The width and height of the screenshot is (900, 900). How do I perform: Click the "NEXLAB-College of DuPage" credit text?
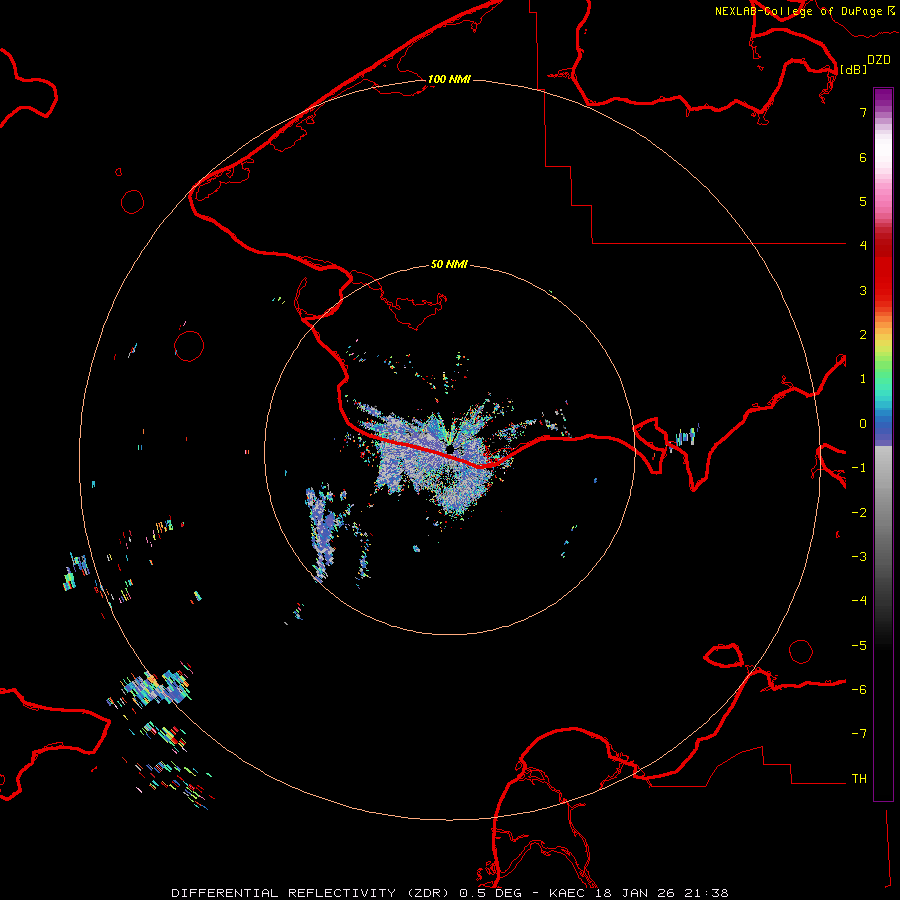pyautogui.click(x=799, y=11)
